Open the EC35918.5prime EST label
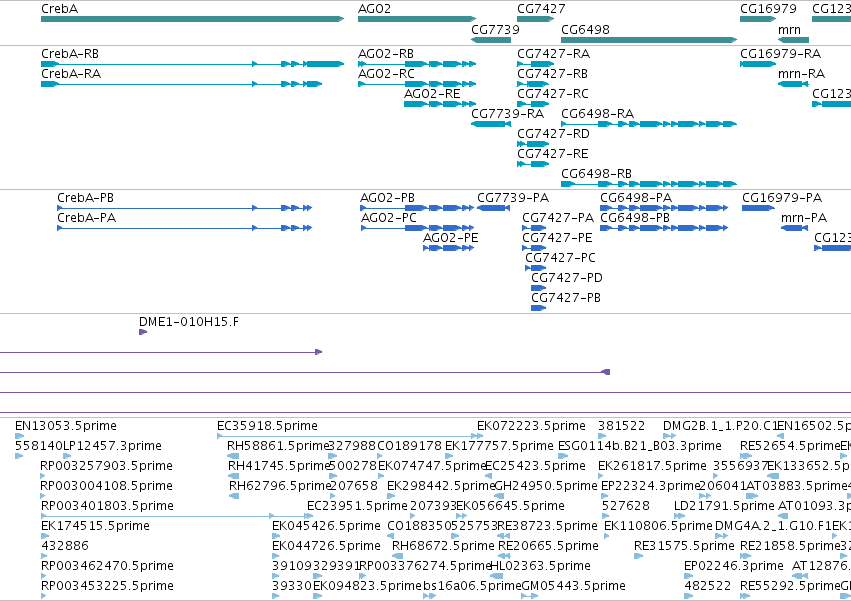The width and height of the screenshot is (851, 601). [x=267, y=426]
